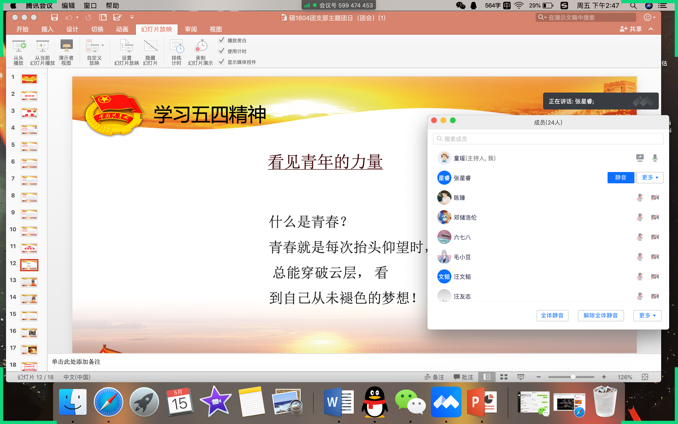The height and width of the screenshot is (424, 678).
Task: Click the zoom slider in status bar
Action: (x=571, y=377)
